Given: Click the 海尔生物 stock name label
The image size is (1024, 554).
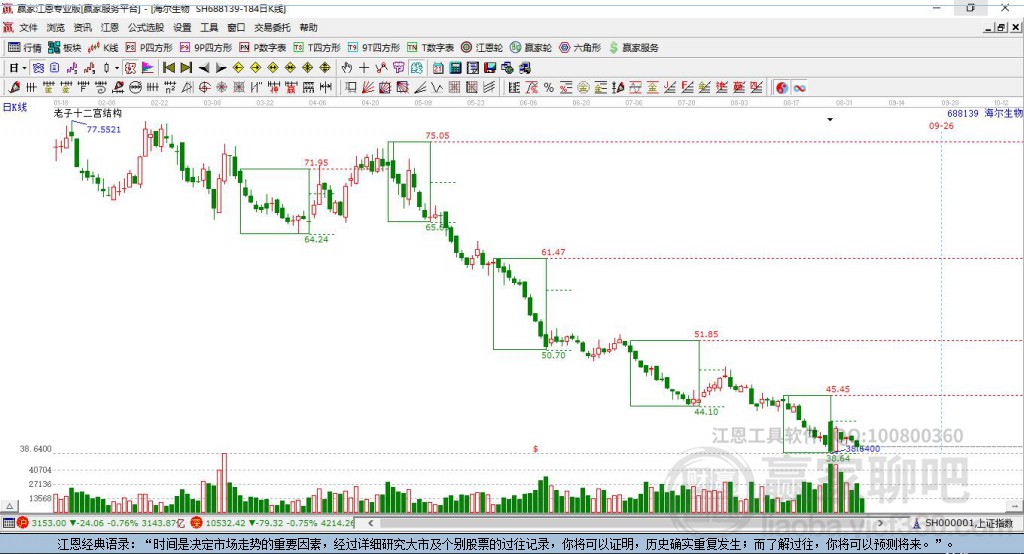Looking at the screenshot, I should 1004,113.
